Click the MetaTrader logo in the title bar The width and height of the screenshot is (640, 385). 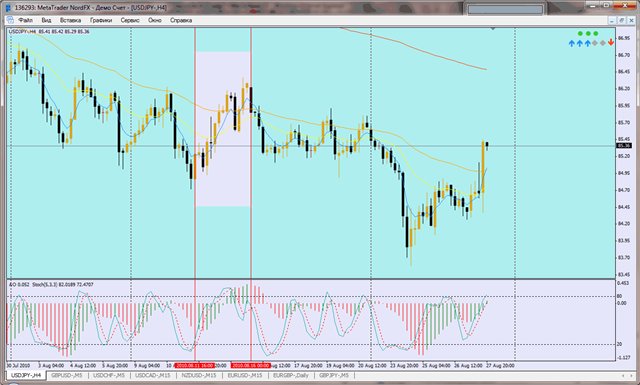pyautogui.click(x=8, y=8)
